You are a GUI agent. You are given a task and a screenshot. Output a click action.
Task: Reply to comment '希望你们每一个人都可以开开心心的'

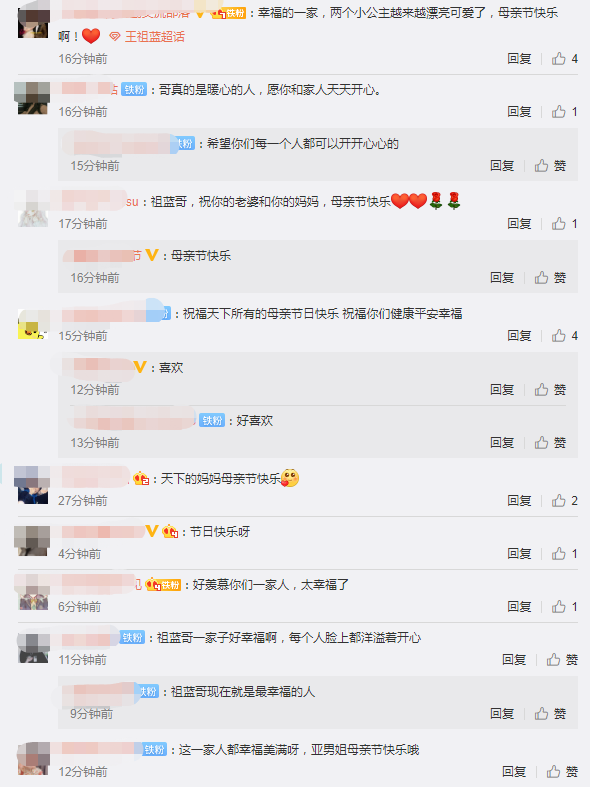pos(502,166)
